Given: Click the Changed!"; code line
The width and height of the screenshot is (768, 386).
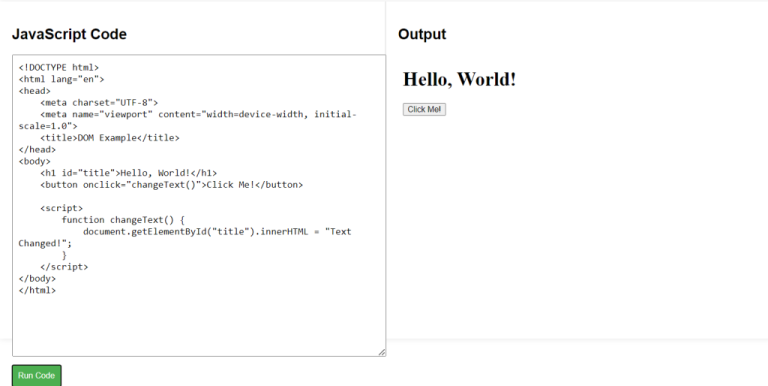Looking at the screenshot, I should point(45,243).
